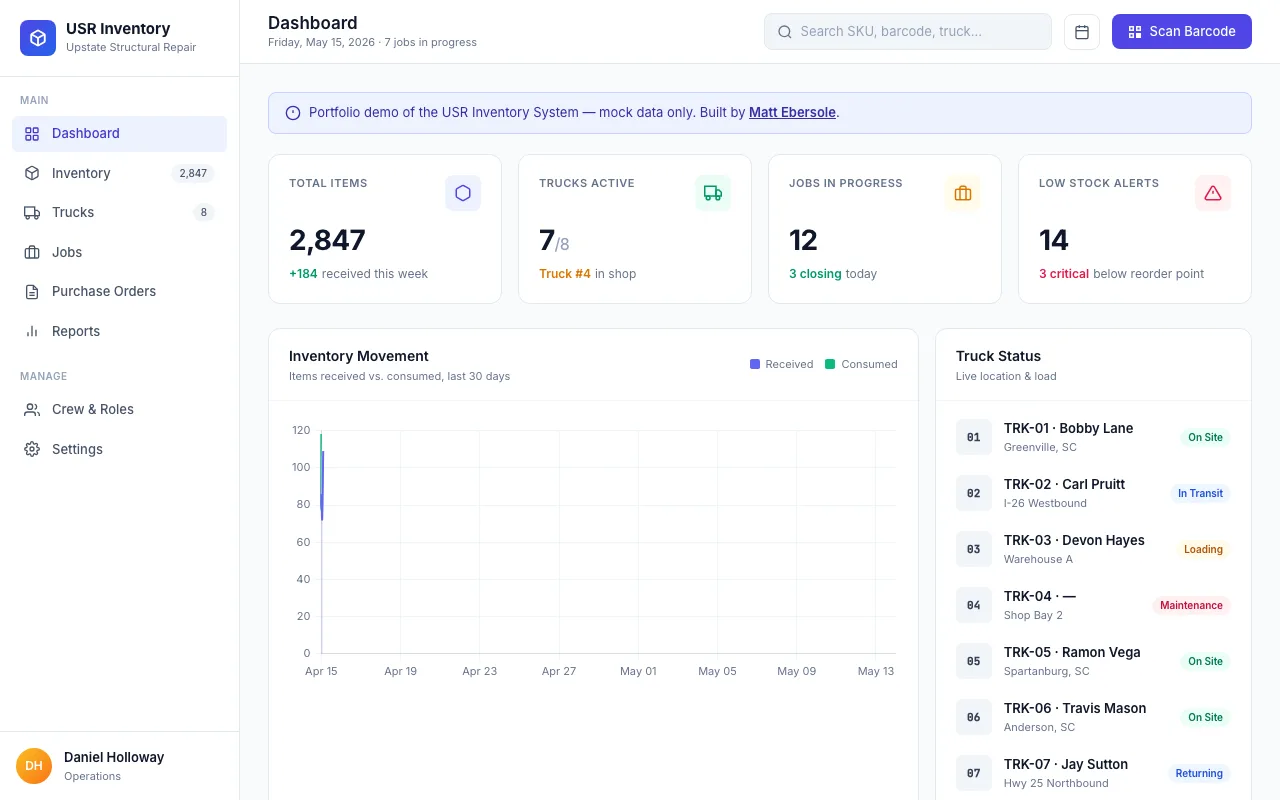Image resolution: width=1280 pixels, height=800 pixels.
Task: Click the 2,847 badge next to Inventory
Action: pyautogui.click(x=193, y=173)
